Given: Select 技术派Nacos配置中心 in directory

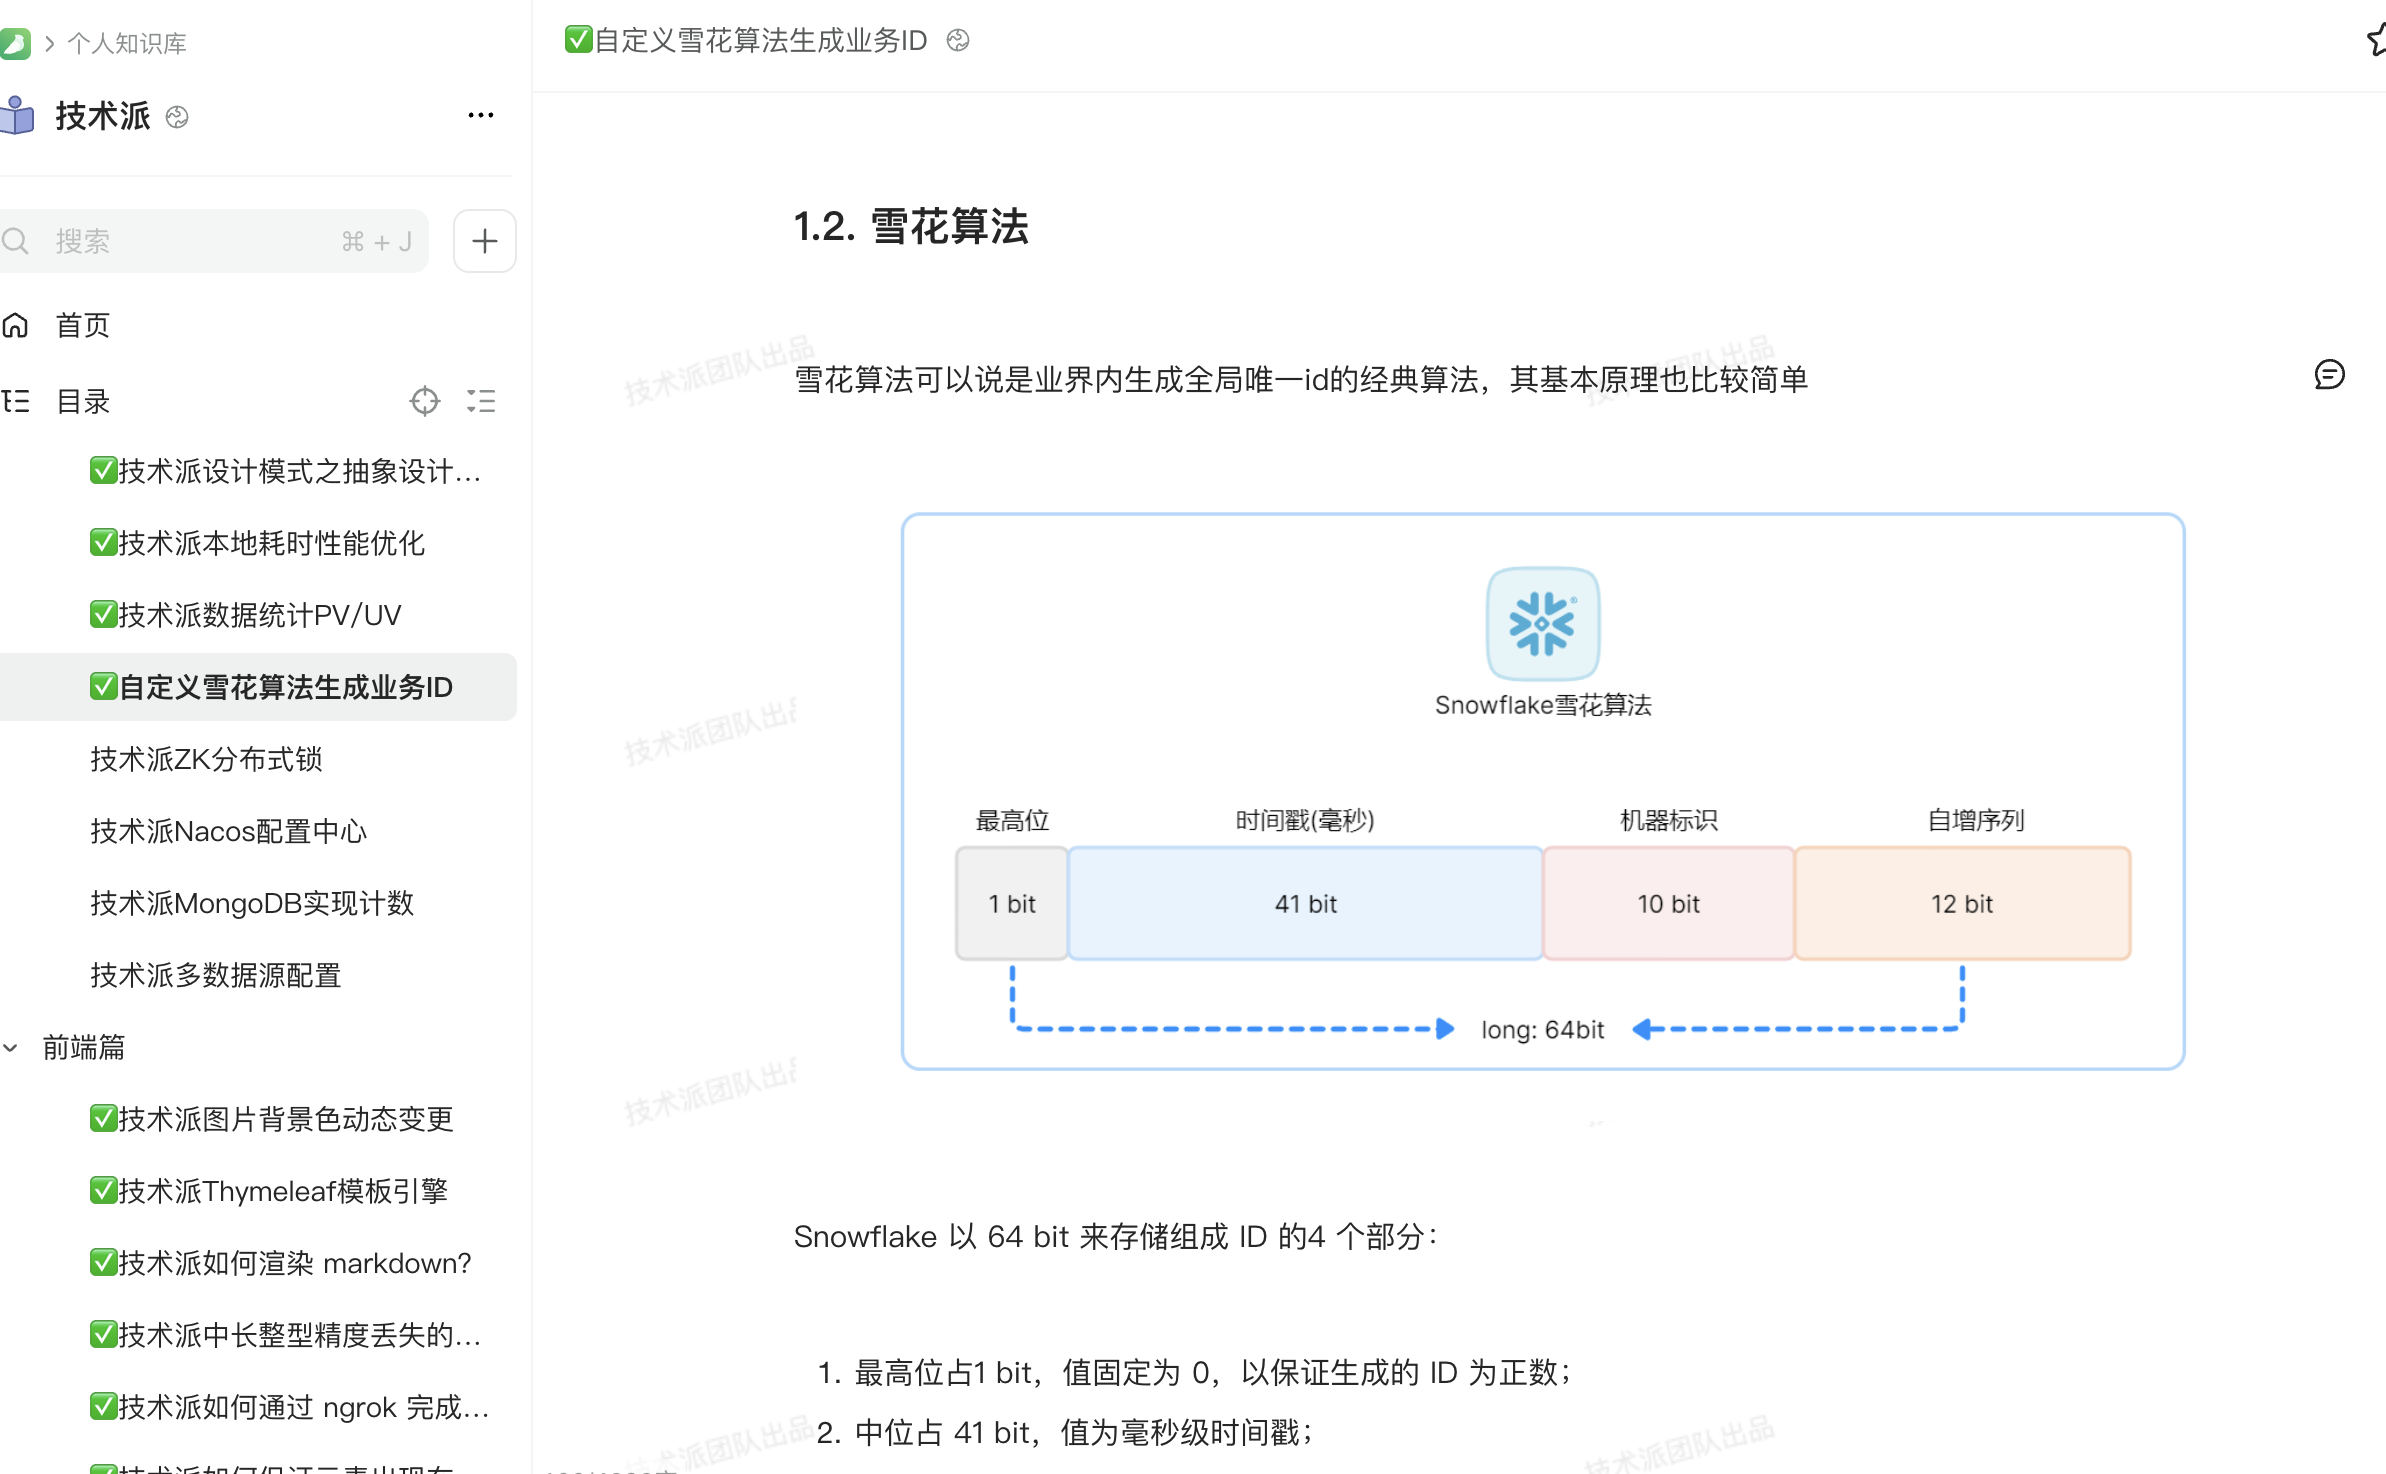Looking at the screenshot, I should (228, 831).
